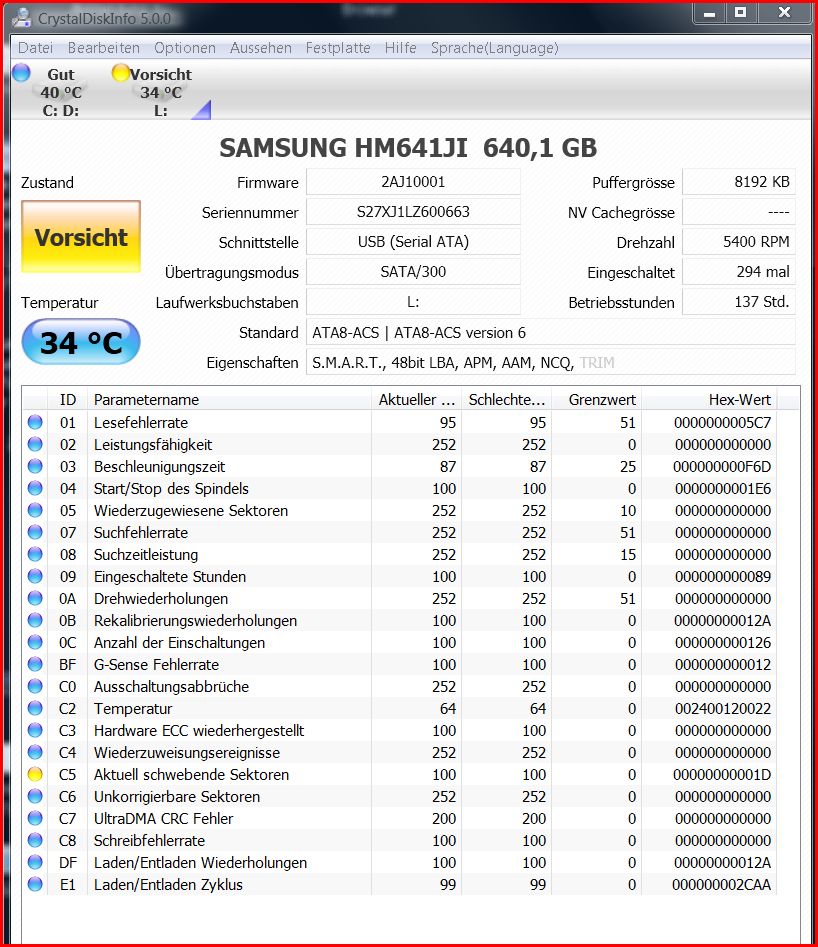818x947 pixels.
Task: Click the Drehzahl value 5400 RPM
Action: (739, 242)
